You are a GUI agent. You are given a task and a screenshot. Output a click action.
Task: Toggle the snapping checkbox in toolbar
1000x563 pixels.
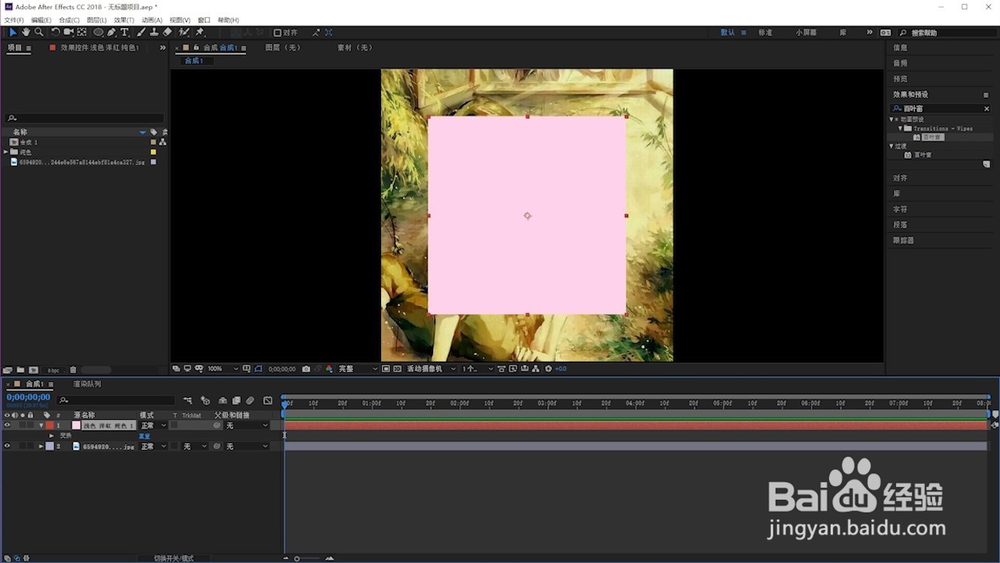277,33
